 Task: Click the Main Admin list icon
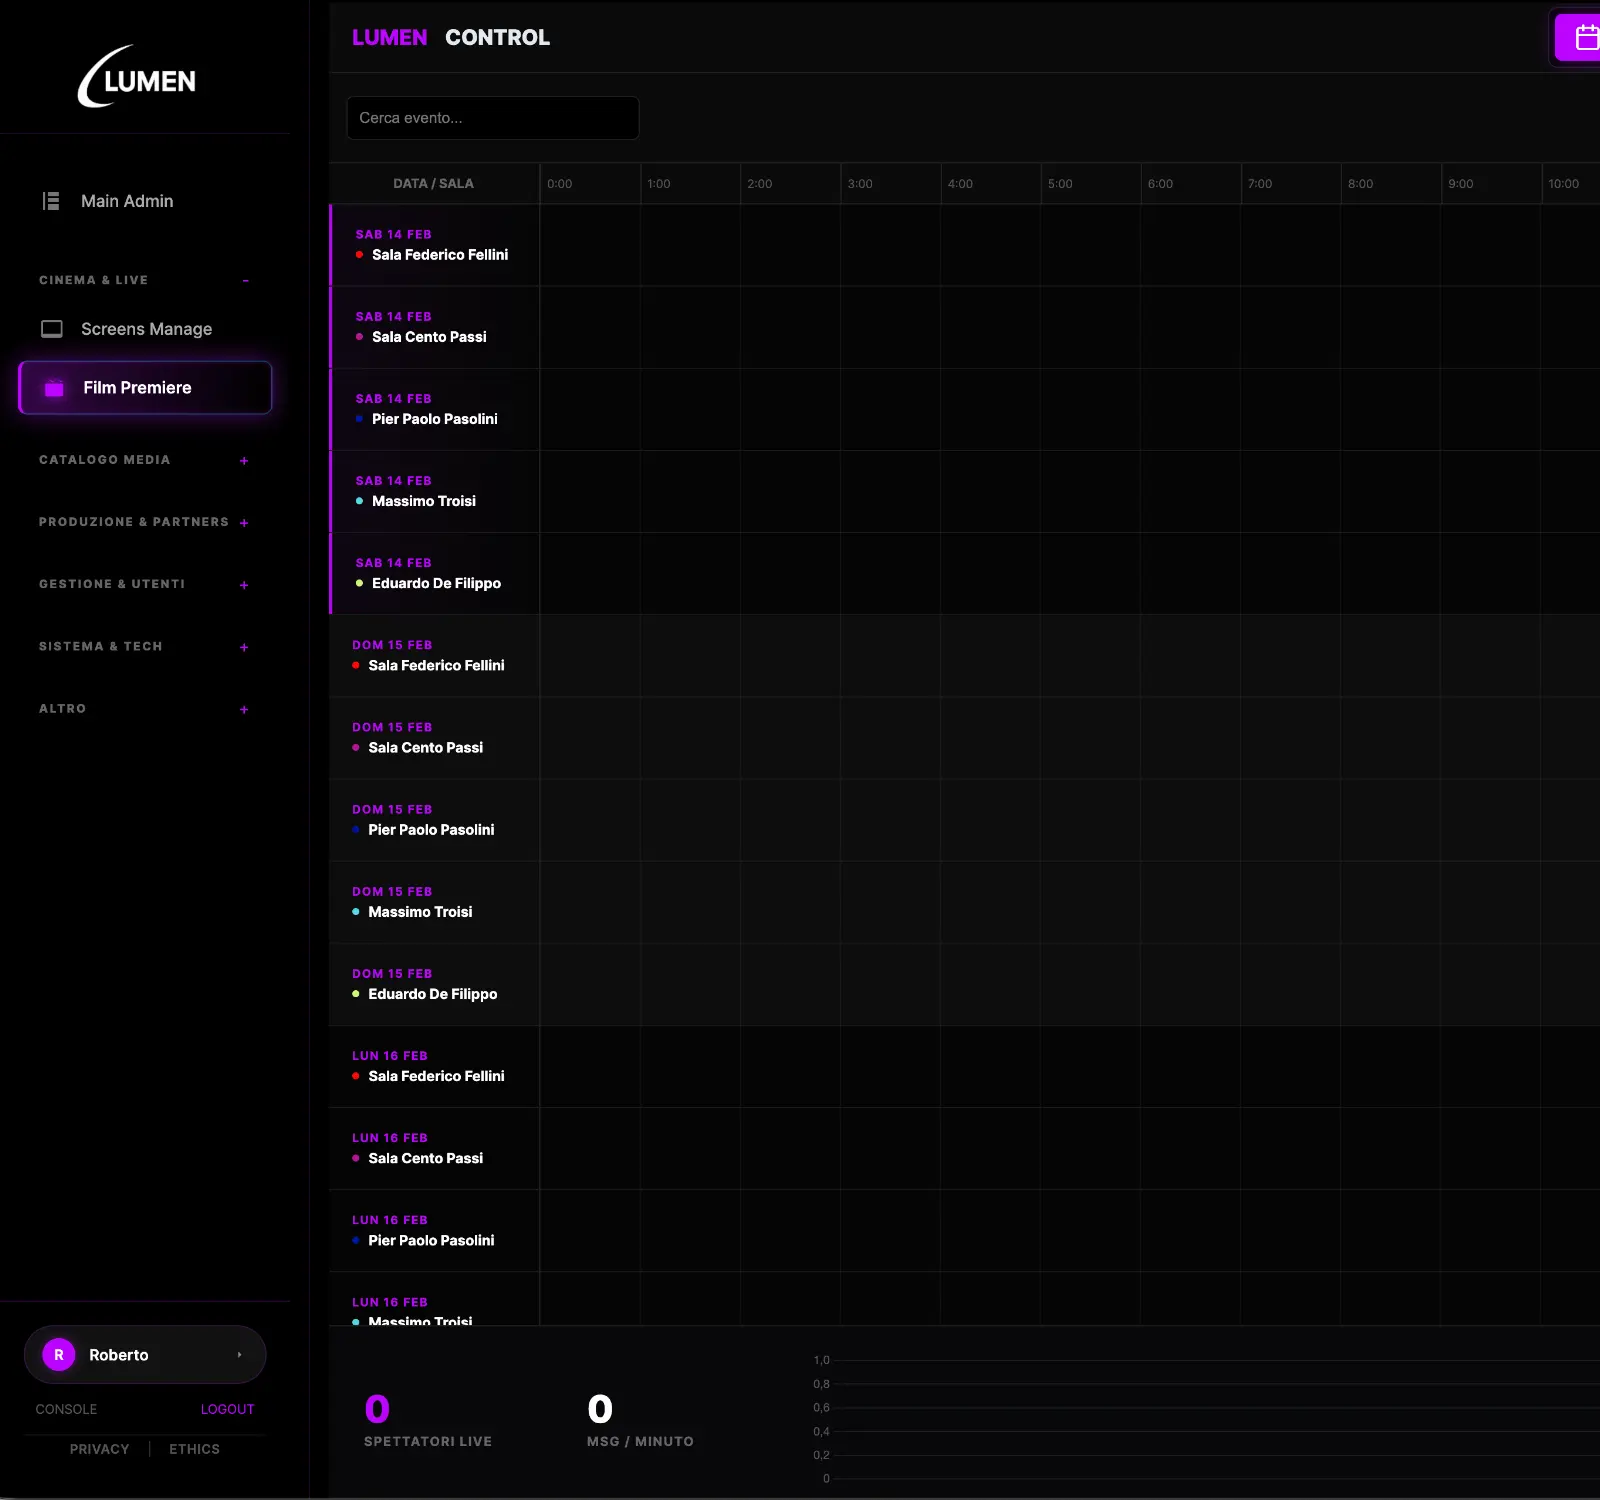point(51,201)
